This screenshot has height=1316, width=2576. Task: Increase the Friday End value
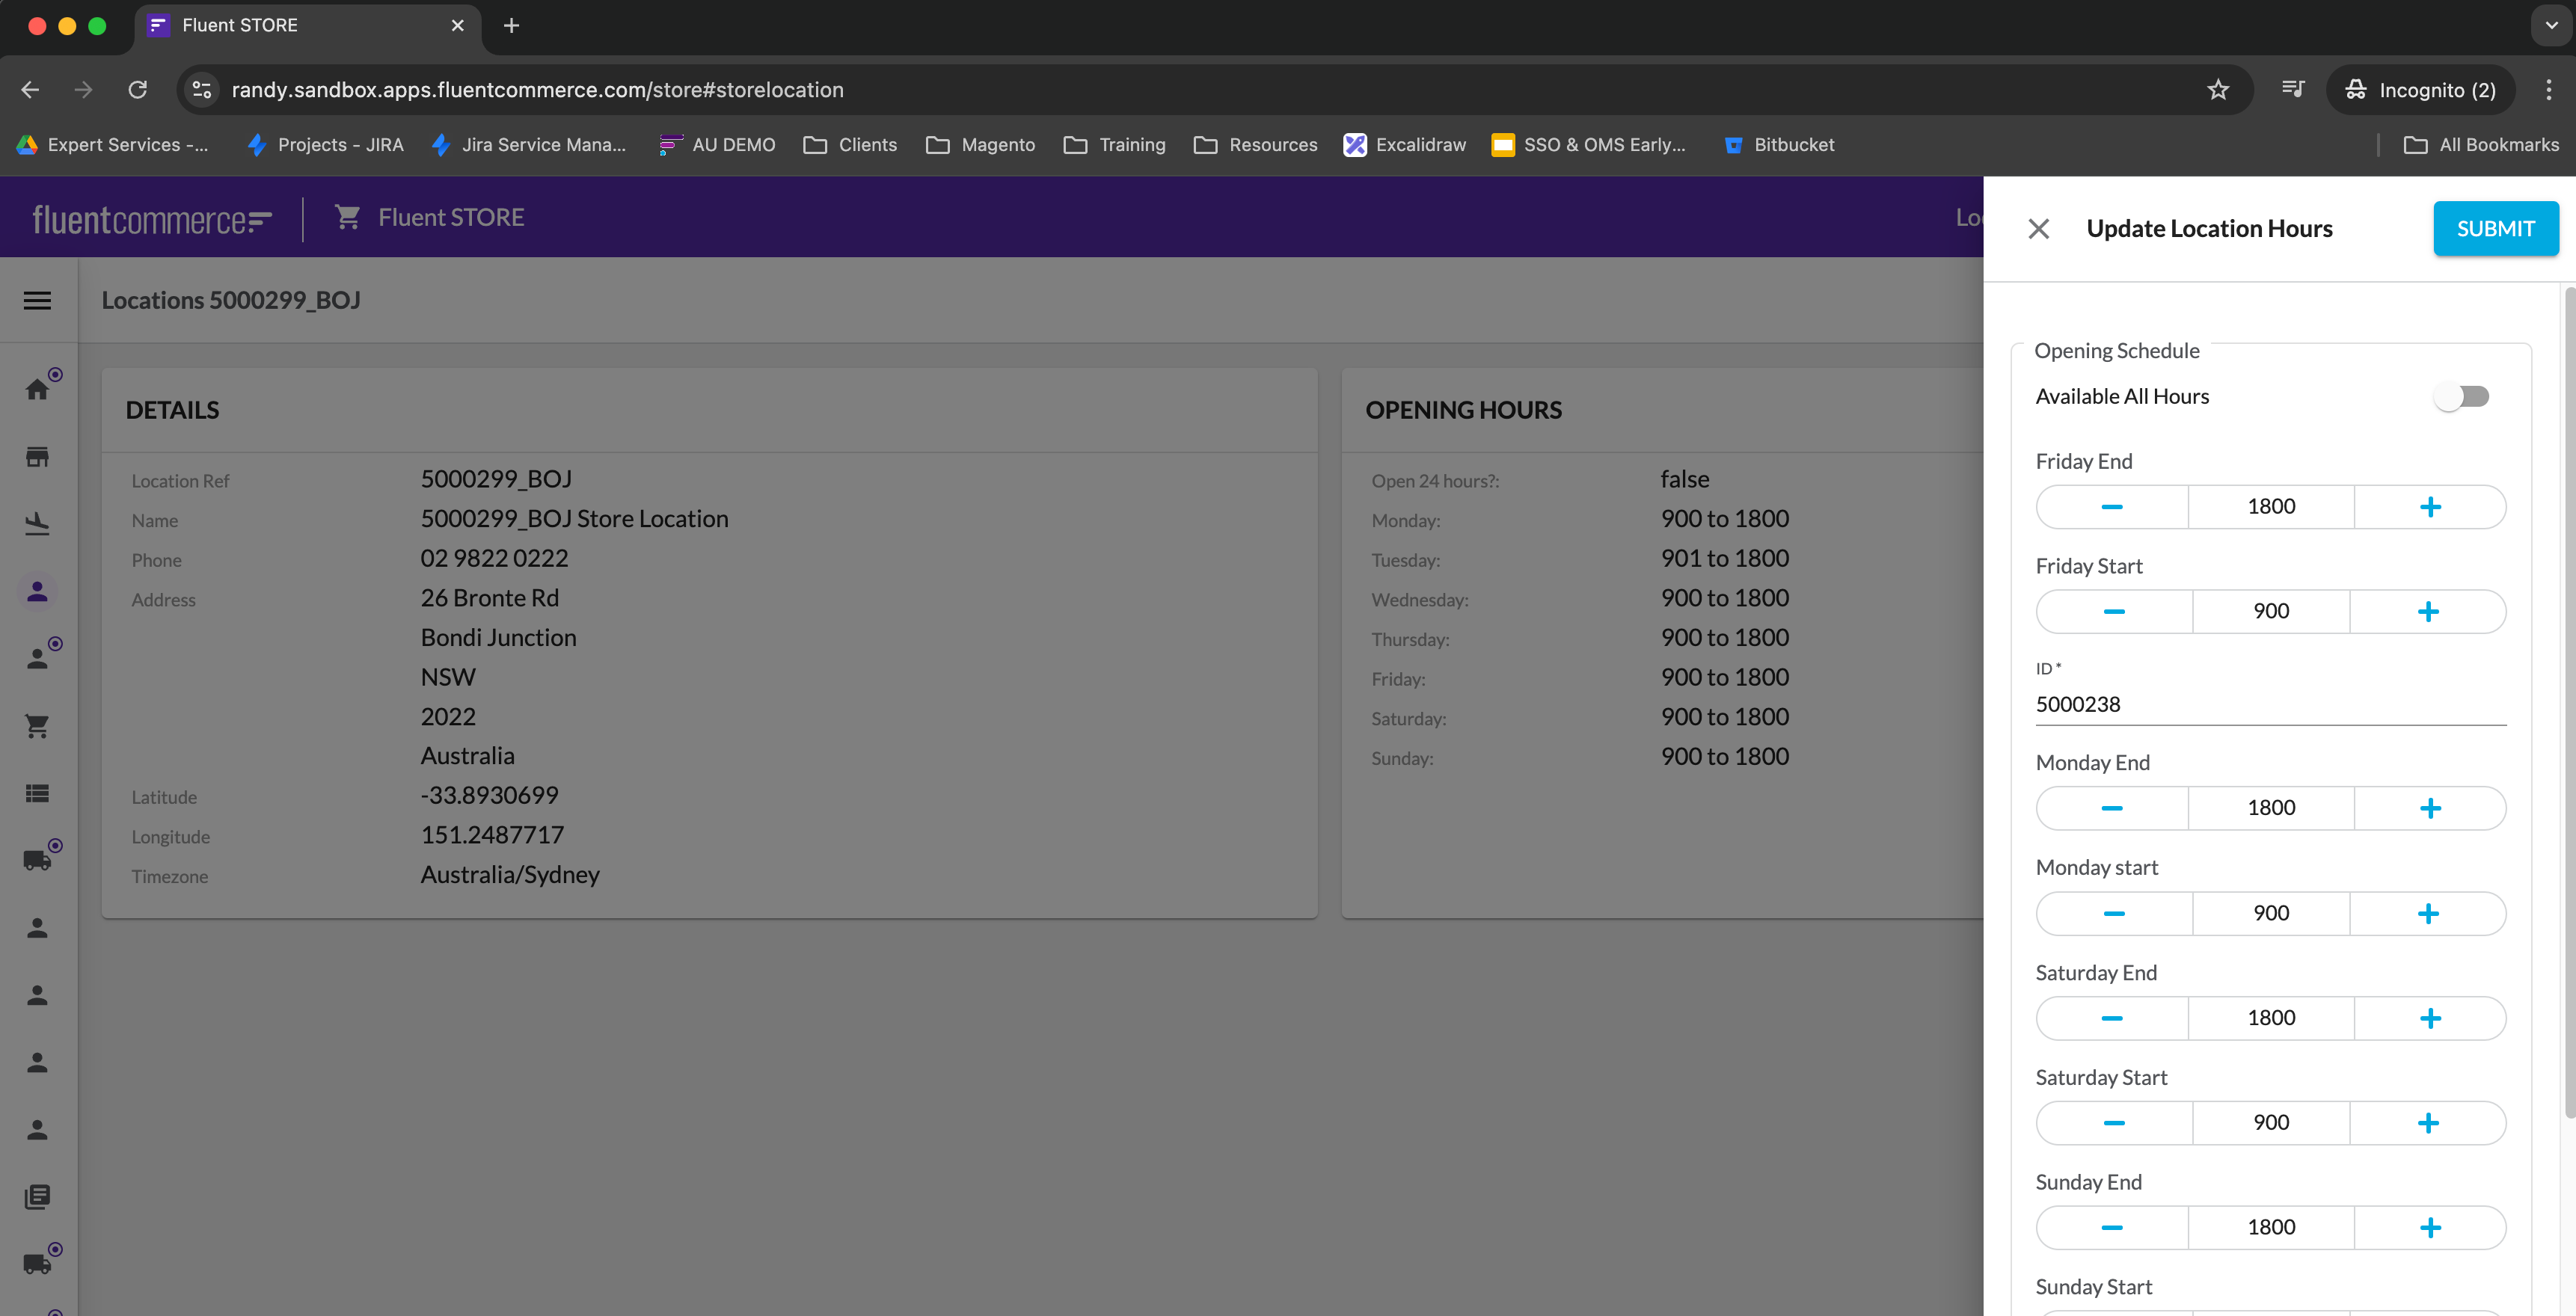point(2429,507)
